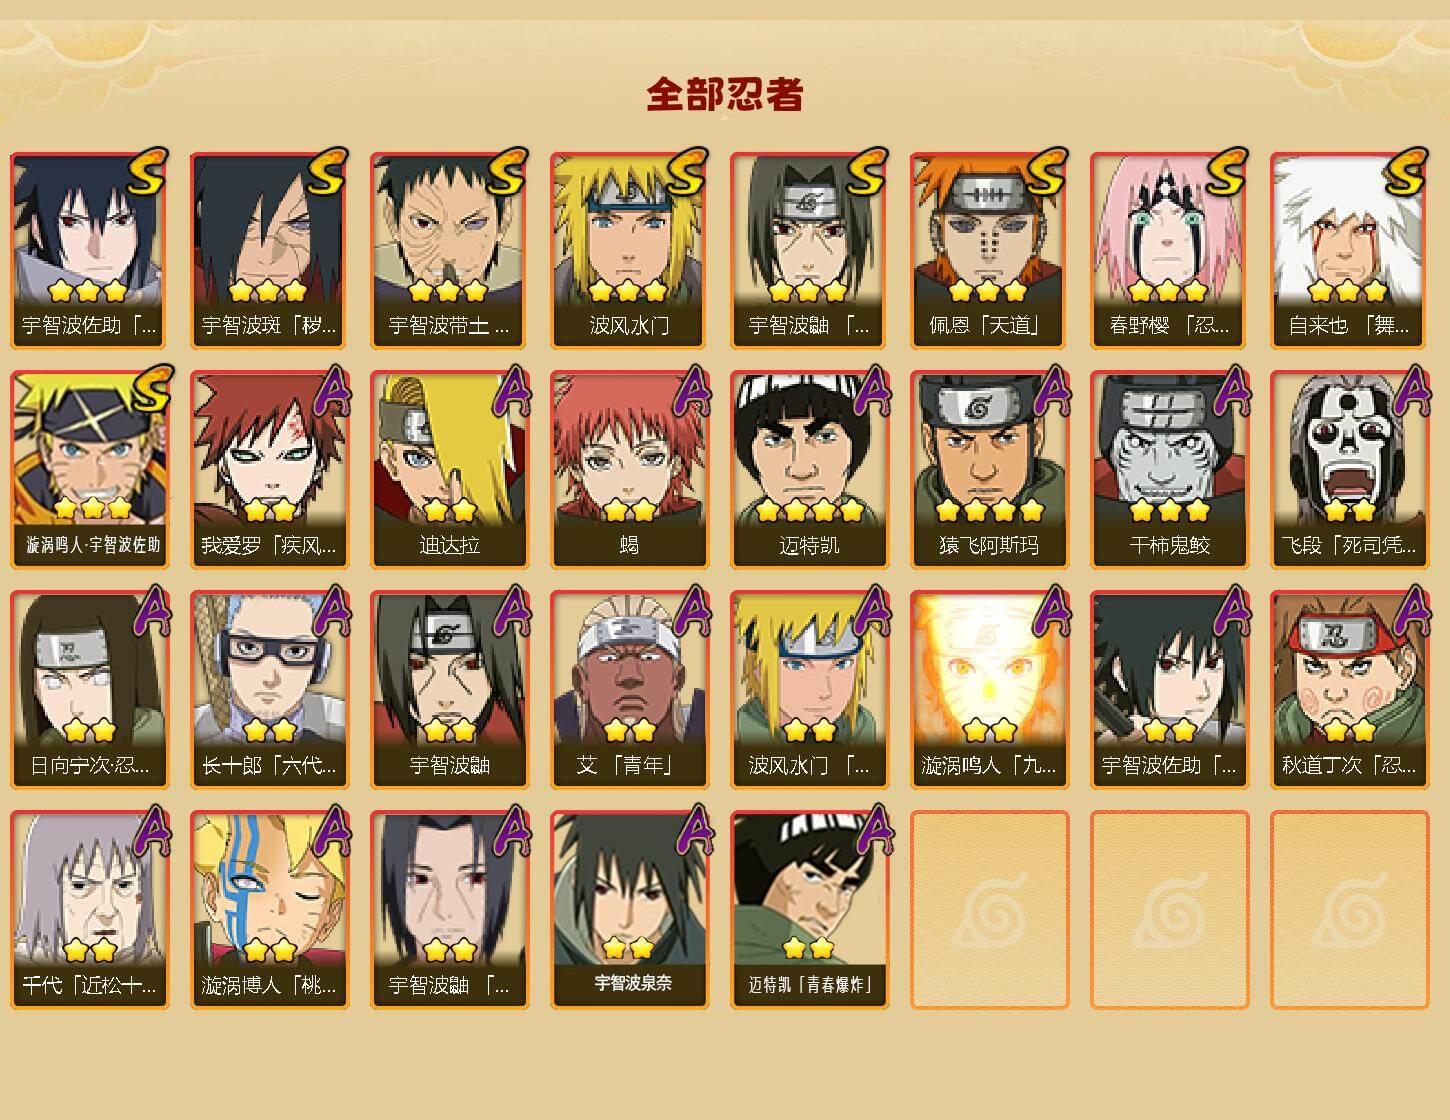Select 迈特凯「青春爆炸」 ninja card
The width and height of the screenshot is (1450, 1120).
coord(809,910)
